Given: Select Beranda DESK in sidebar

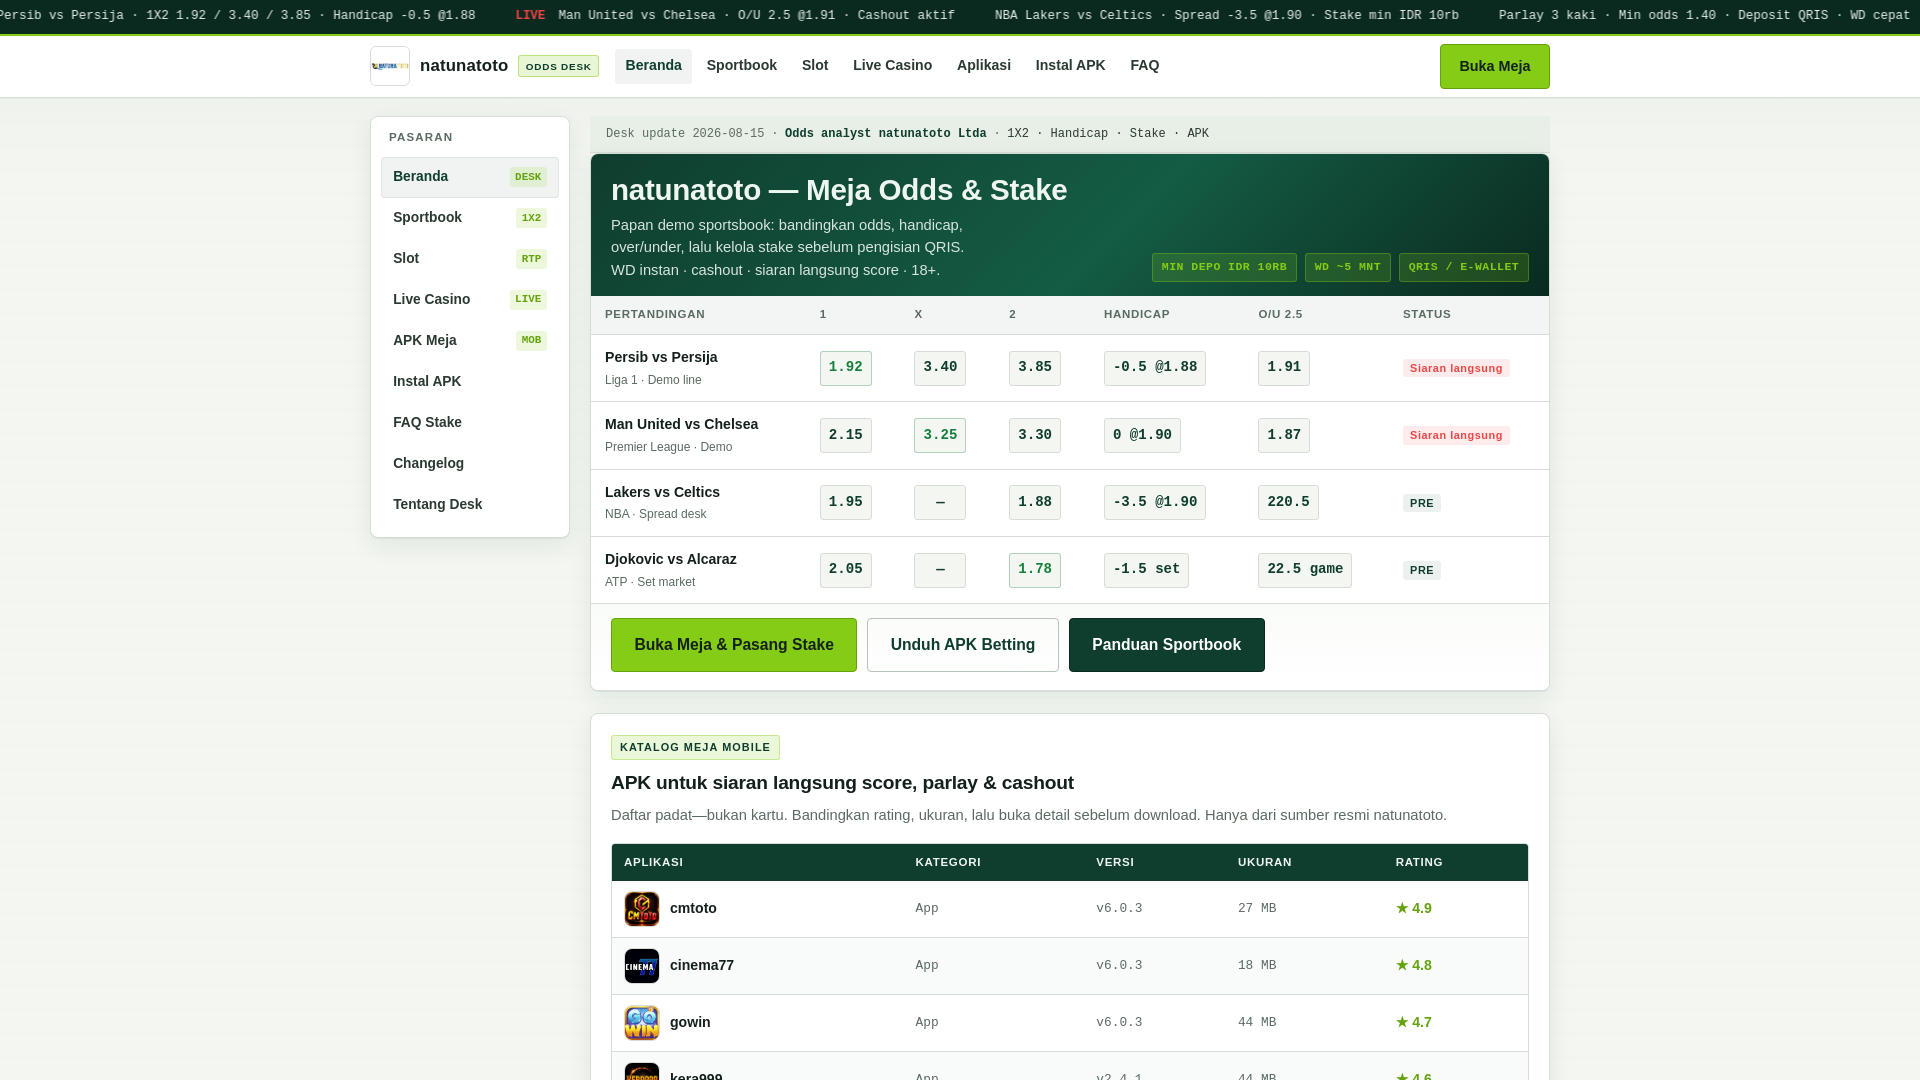Looking at the screenshot, I should coord(470,177).
